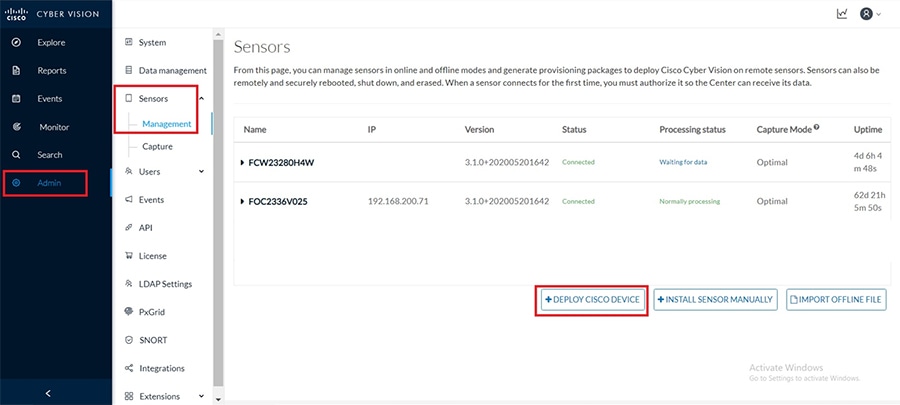Click the IP column header
This screenshot has height=405, width=900.
pos(371,130)
